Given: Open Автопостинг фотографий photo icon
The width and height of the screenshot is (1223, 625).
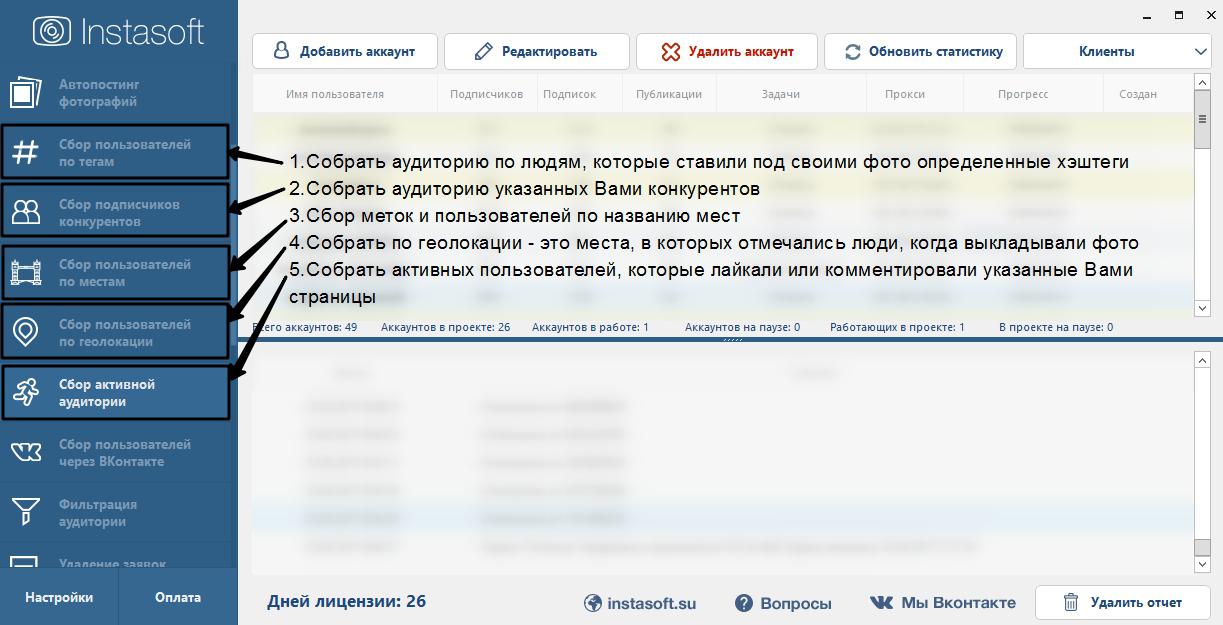Looking at the screenshot, I should (x=25, y=93).
